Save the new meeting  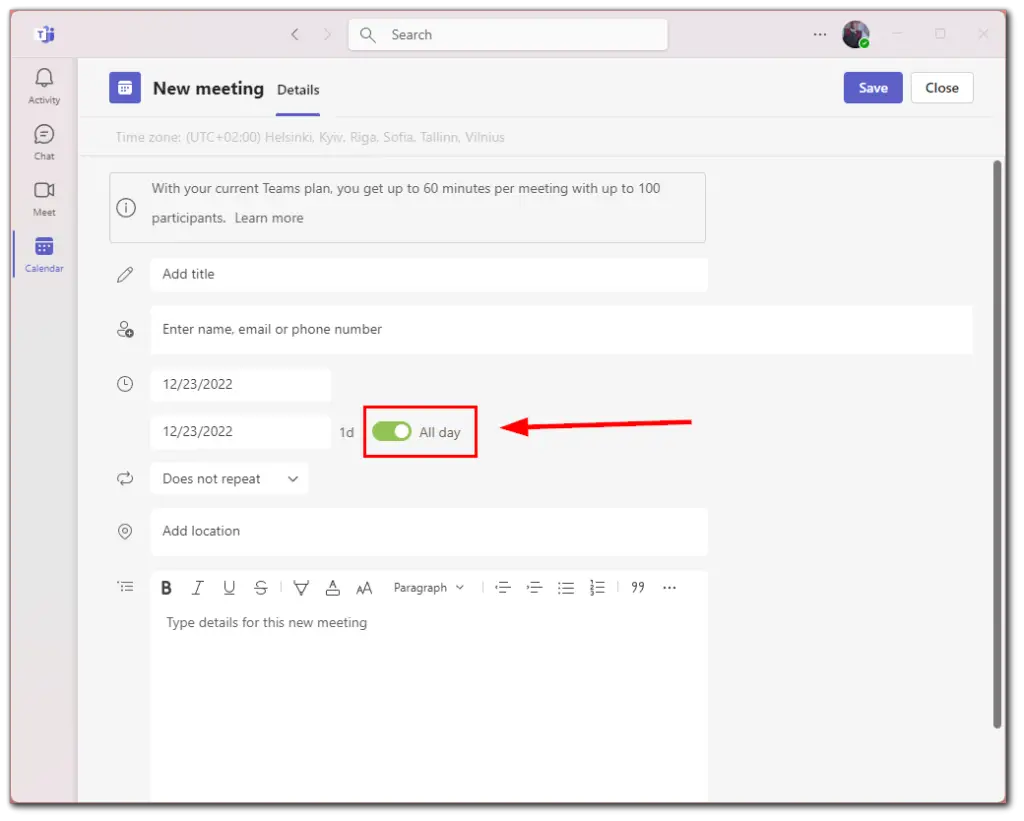[872, 88]
